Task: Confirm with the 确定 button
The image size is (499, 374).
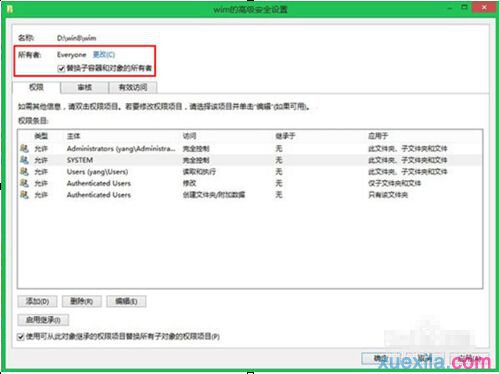Action: tap(381, 358)
